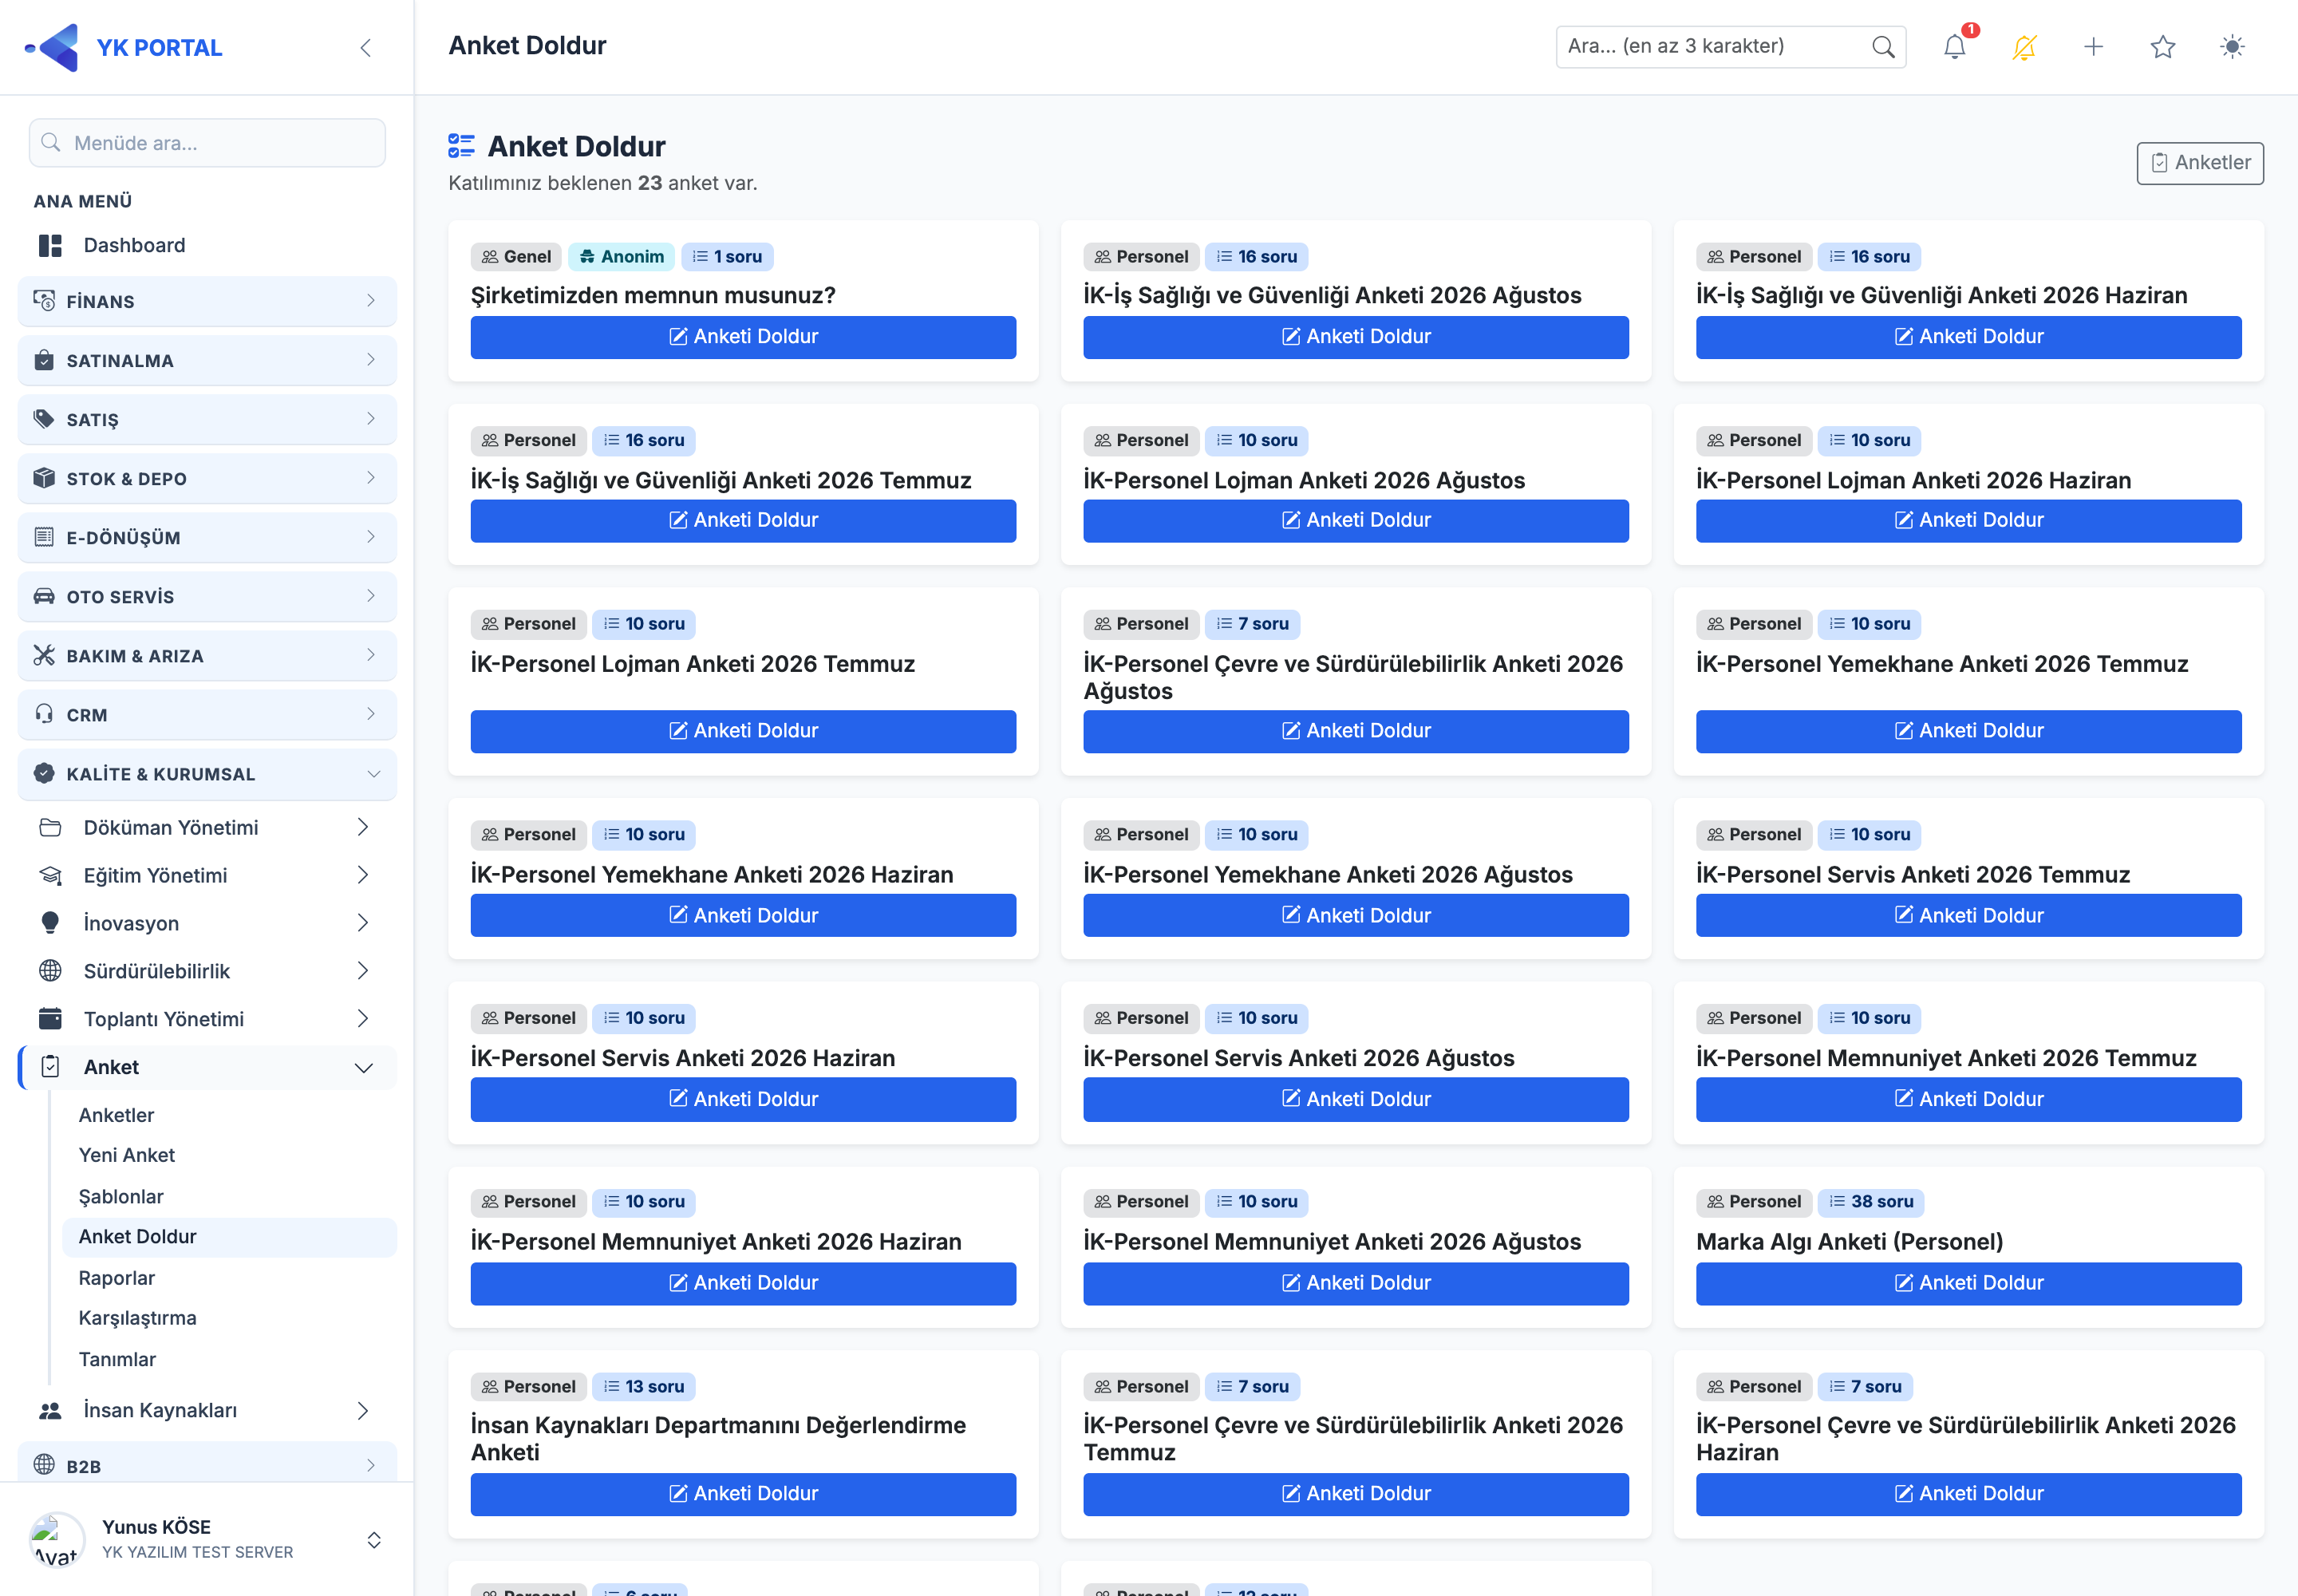Click the Anketler button at top right

2200,163
